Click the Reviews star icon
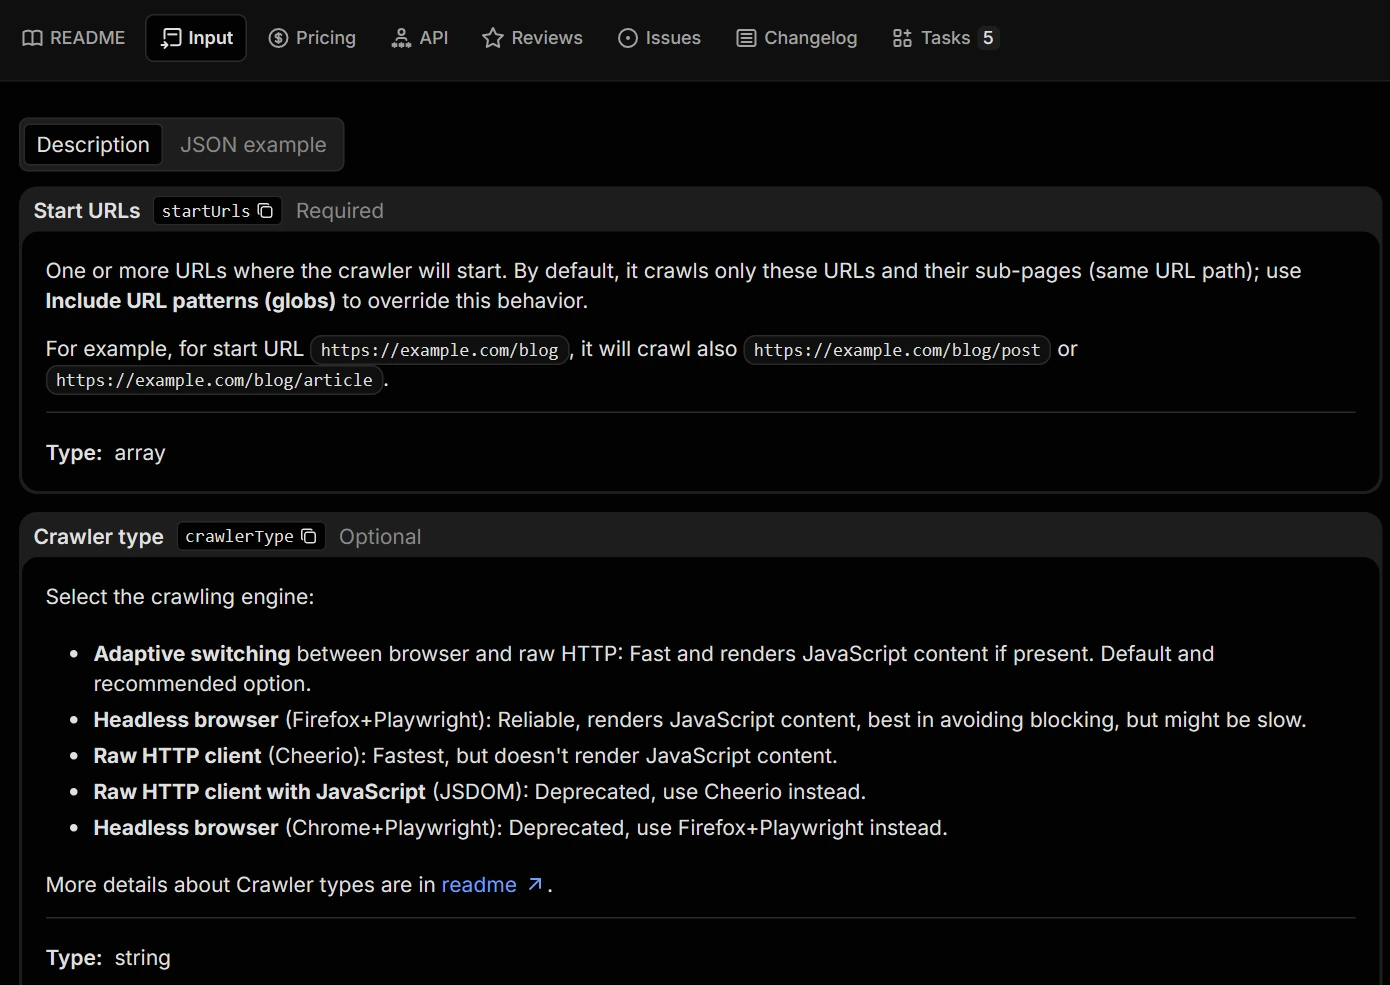Viewport: 1390px width, 985px height. (x=492, y=38)
